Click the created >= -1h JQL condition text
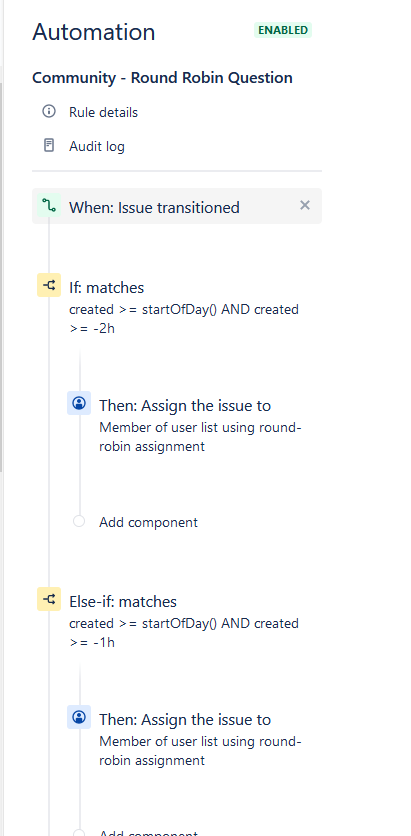Image resolution: width=411 pixels, height=836 pixels. pyautogui.click(x=184, y=633)
